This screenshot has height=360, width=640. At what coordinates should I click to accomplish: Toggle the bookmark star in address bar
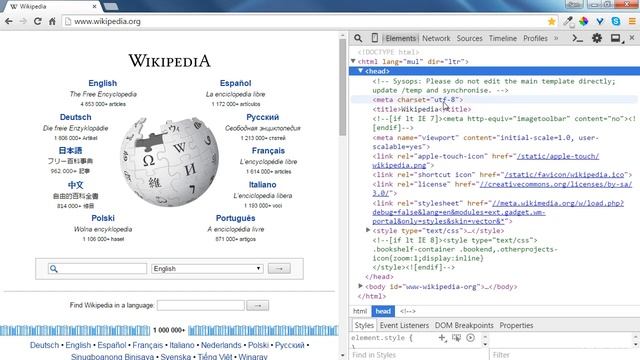(x=551, y=21)
